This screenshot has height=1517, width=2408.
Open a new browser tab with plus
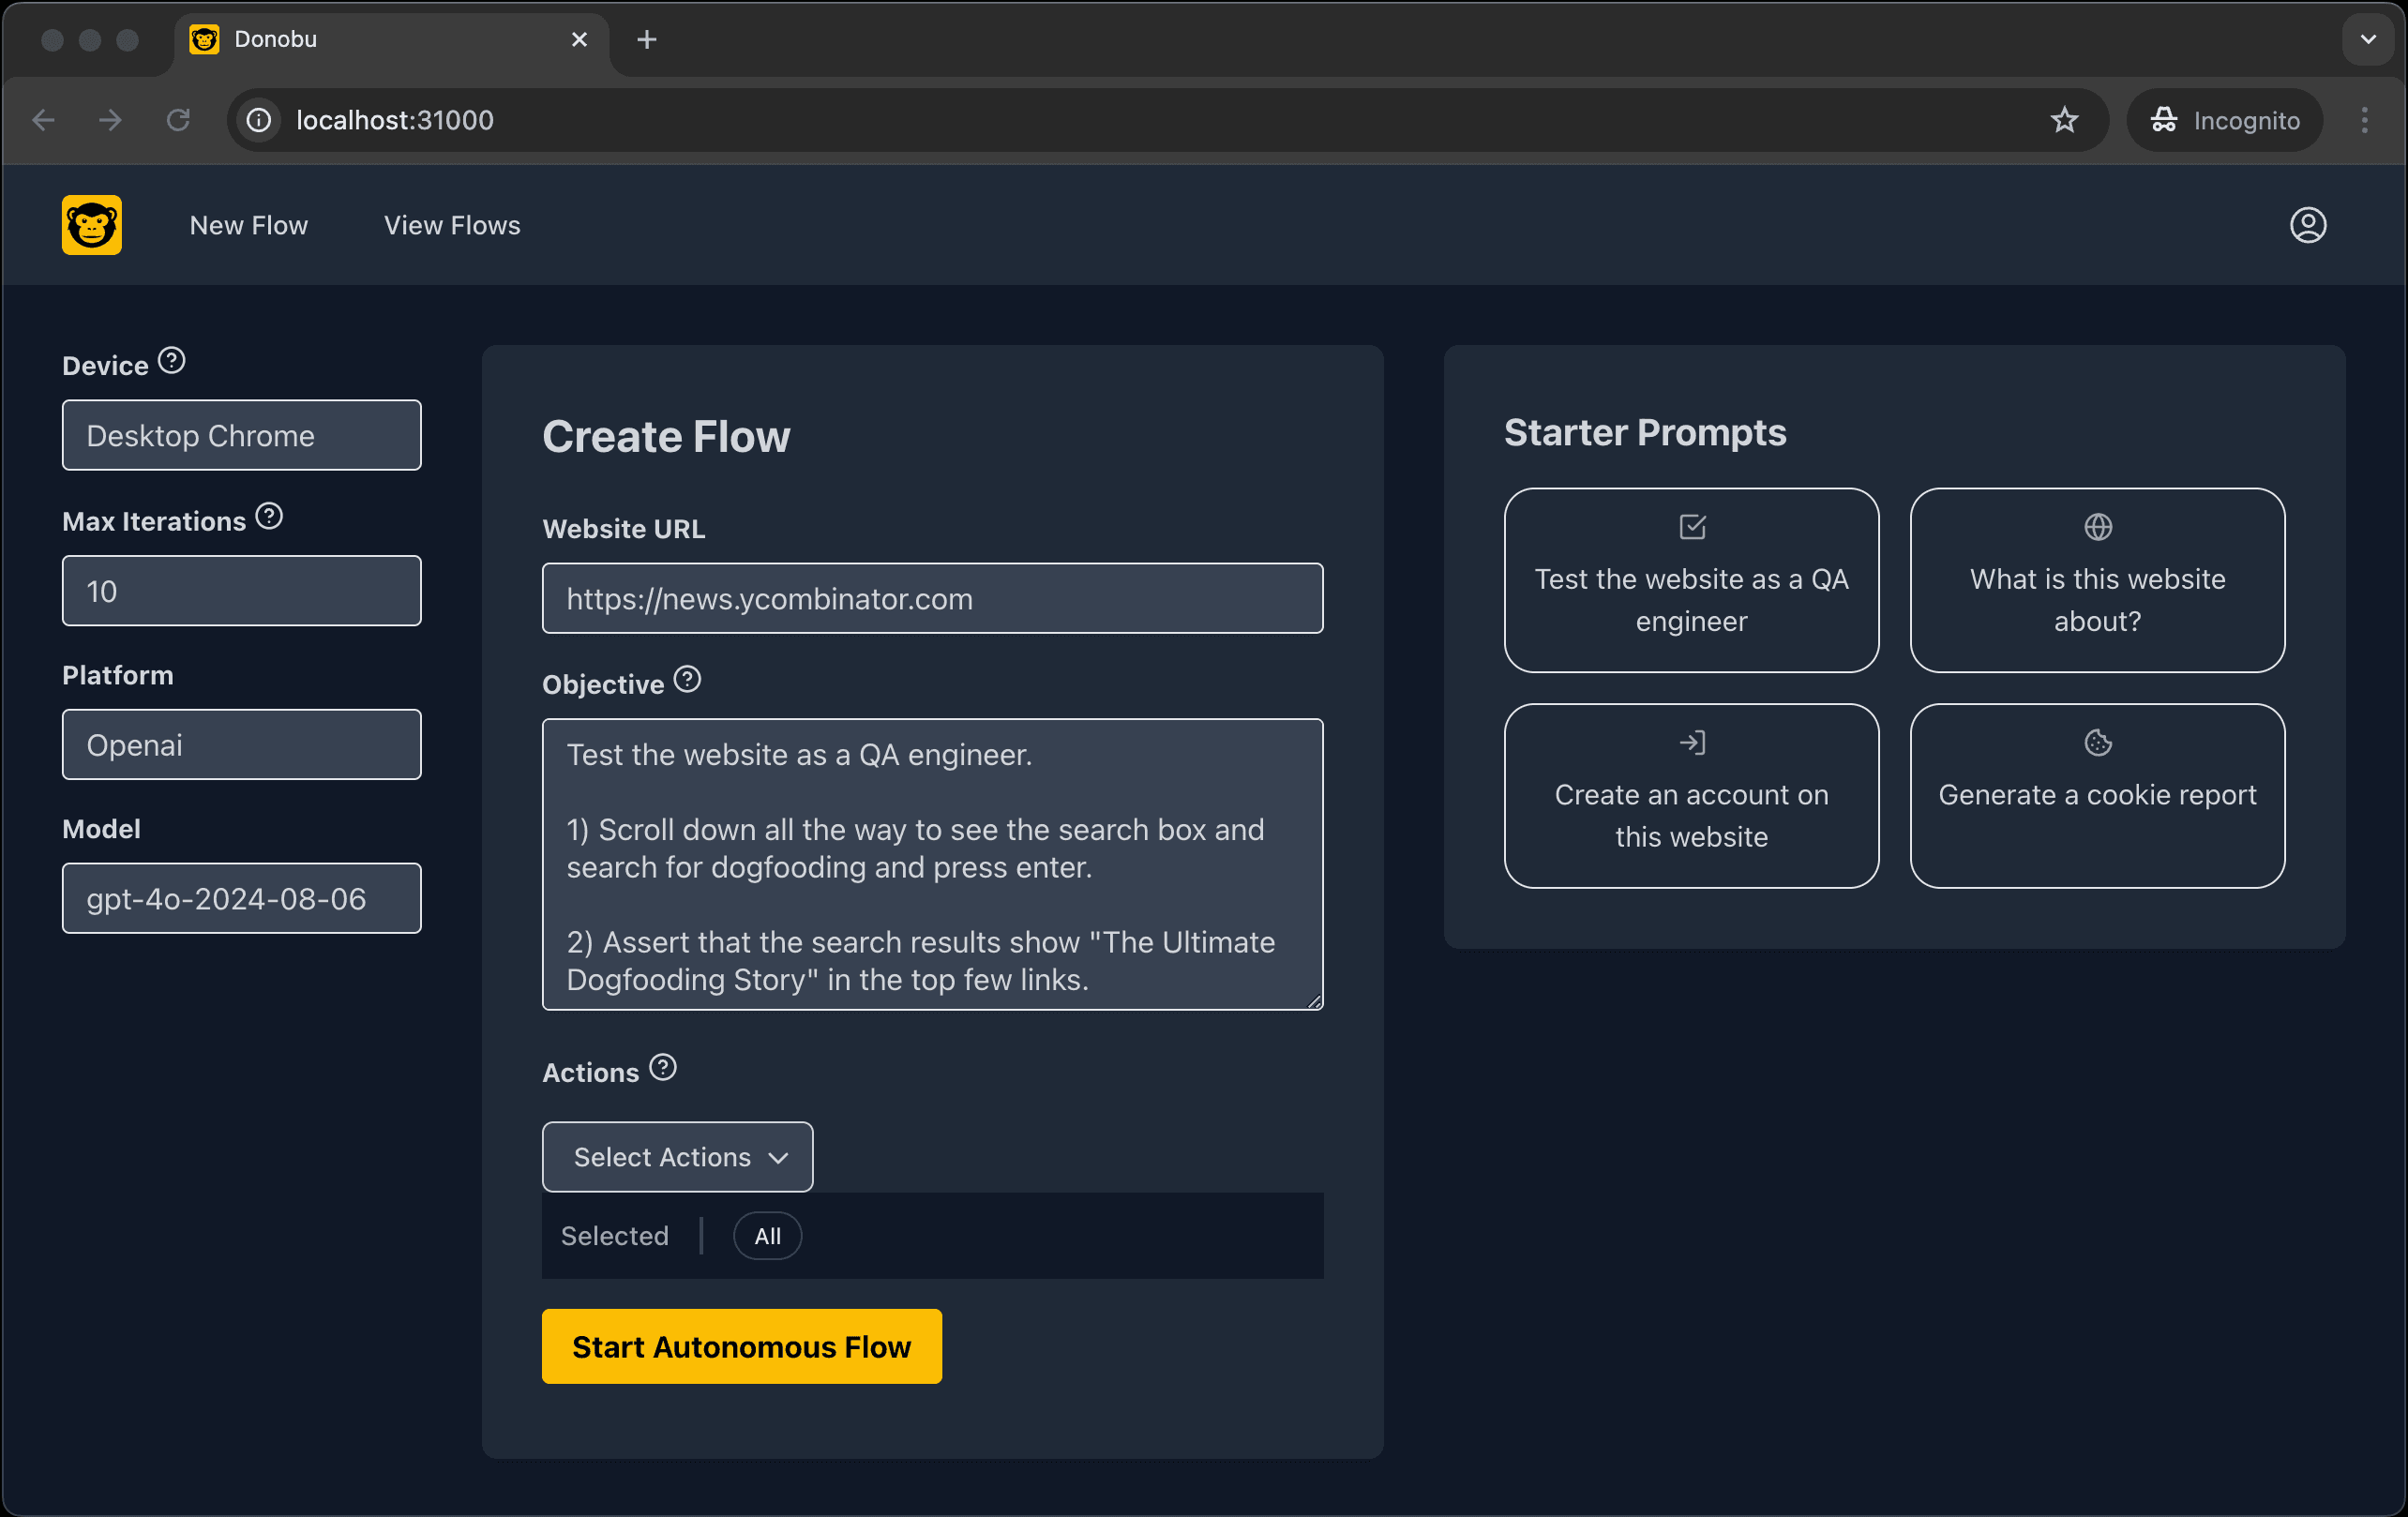pyautogui.click(x=647, y=39)
